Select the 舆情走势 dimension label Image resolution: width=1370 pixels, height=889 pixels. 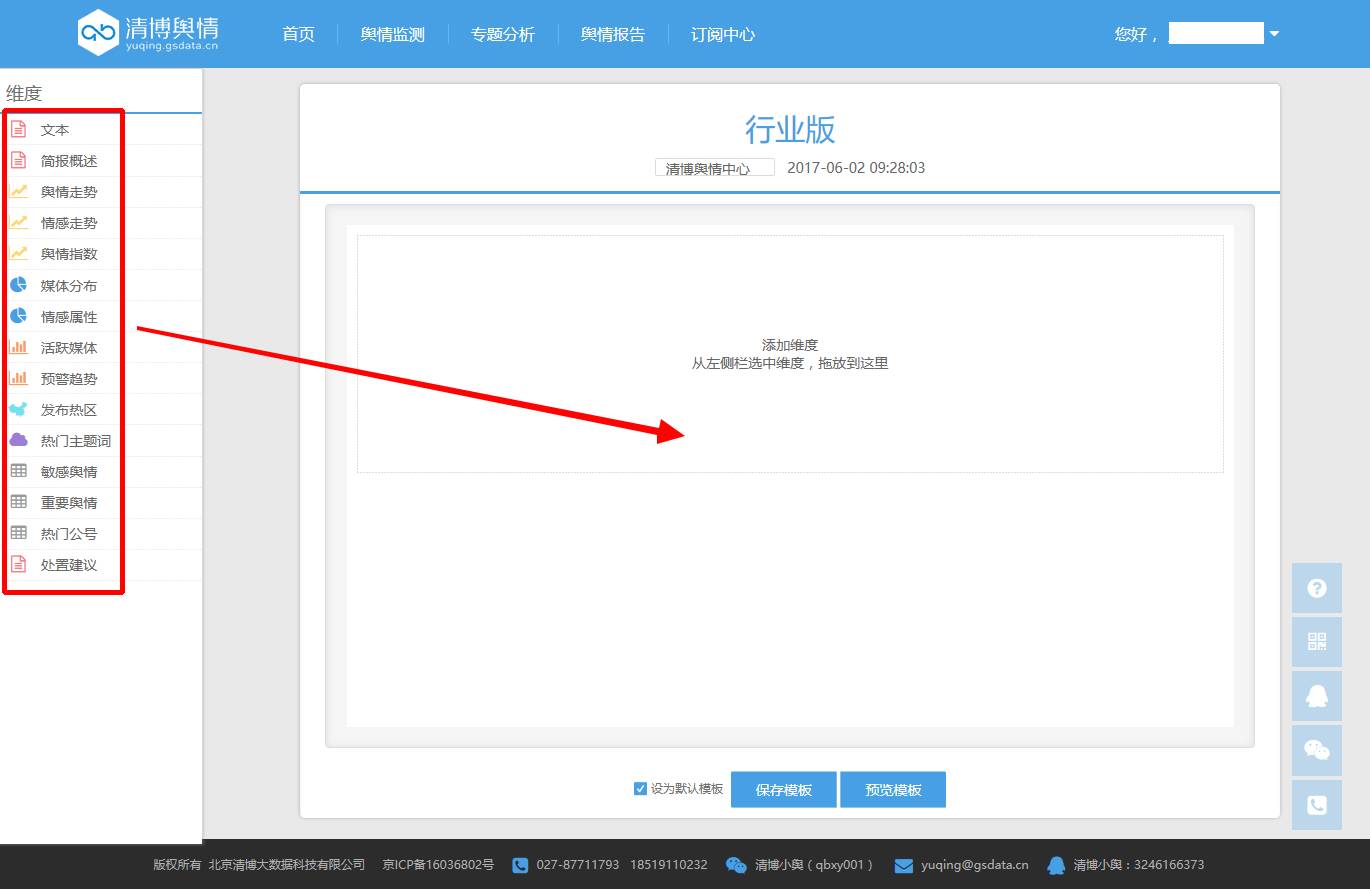(x=69, y=192)
